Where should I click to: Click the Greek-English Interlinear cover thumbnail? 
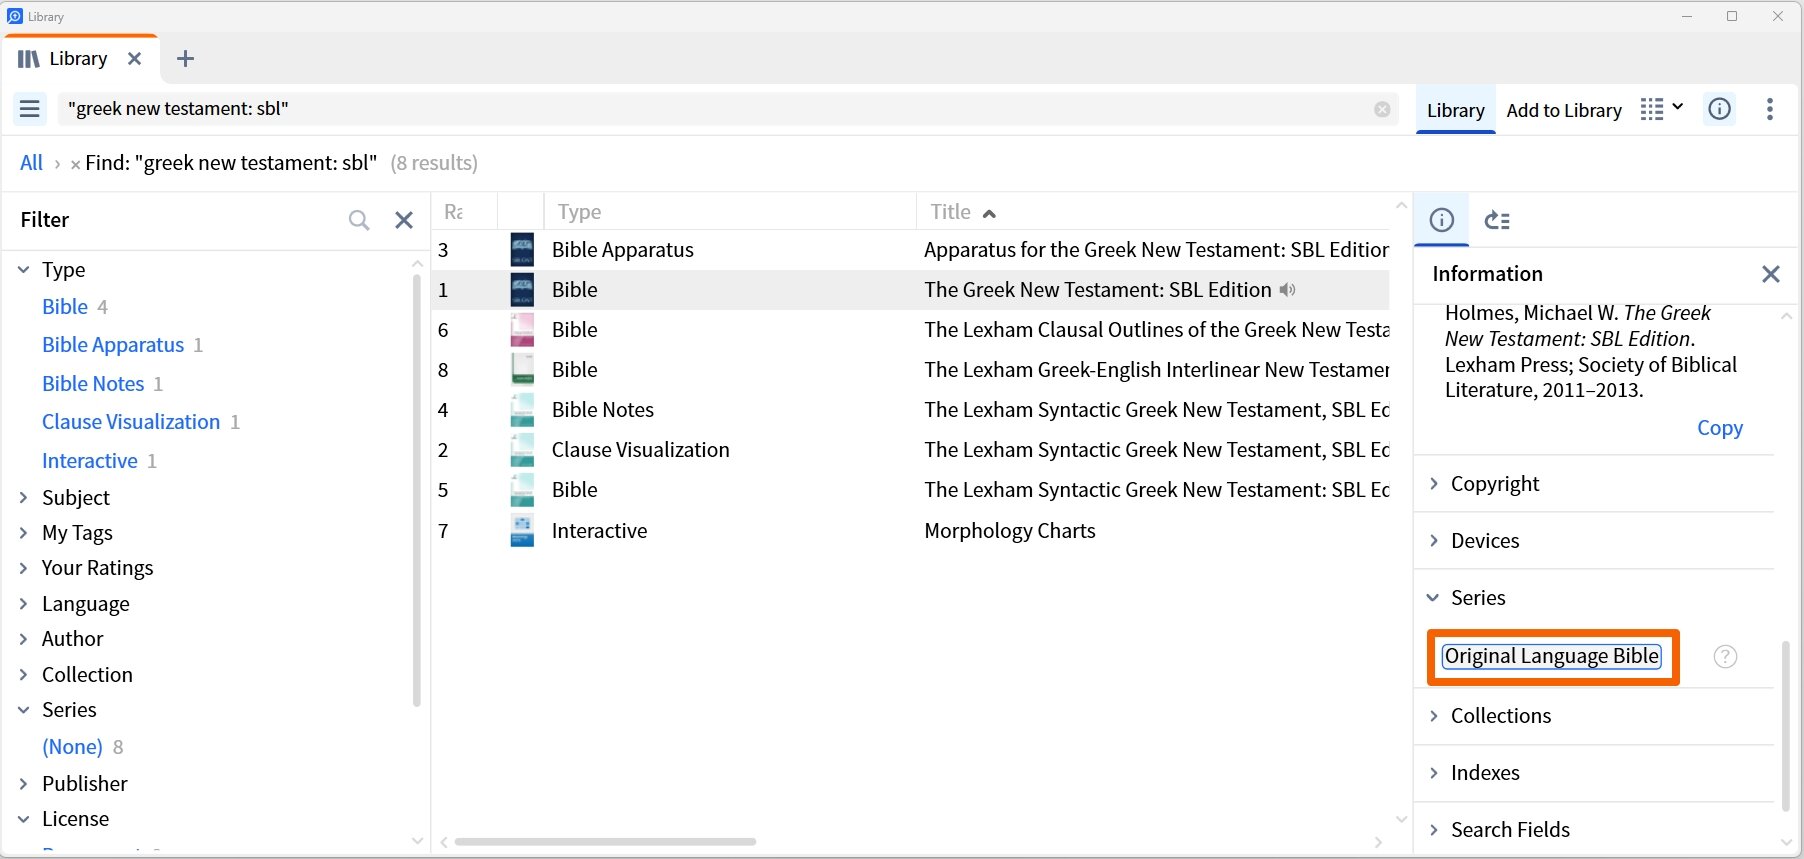click(522, 370)
